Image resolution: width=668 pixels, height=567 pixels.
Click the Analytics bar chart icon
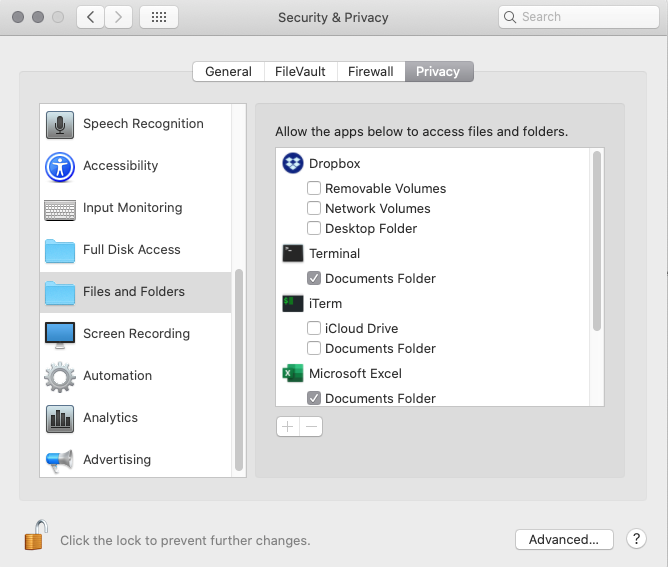60,419
